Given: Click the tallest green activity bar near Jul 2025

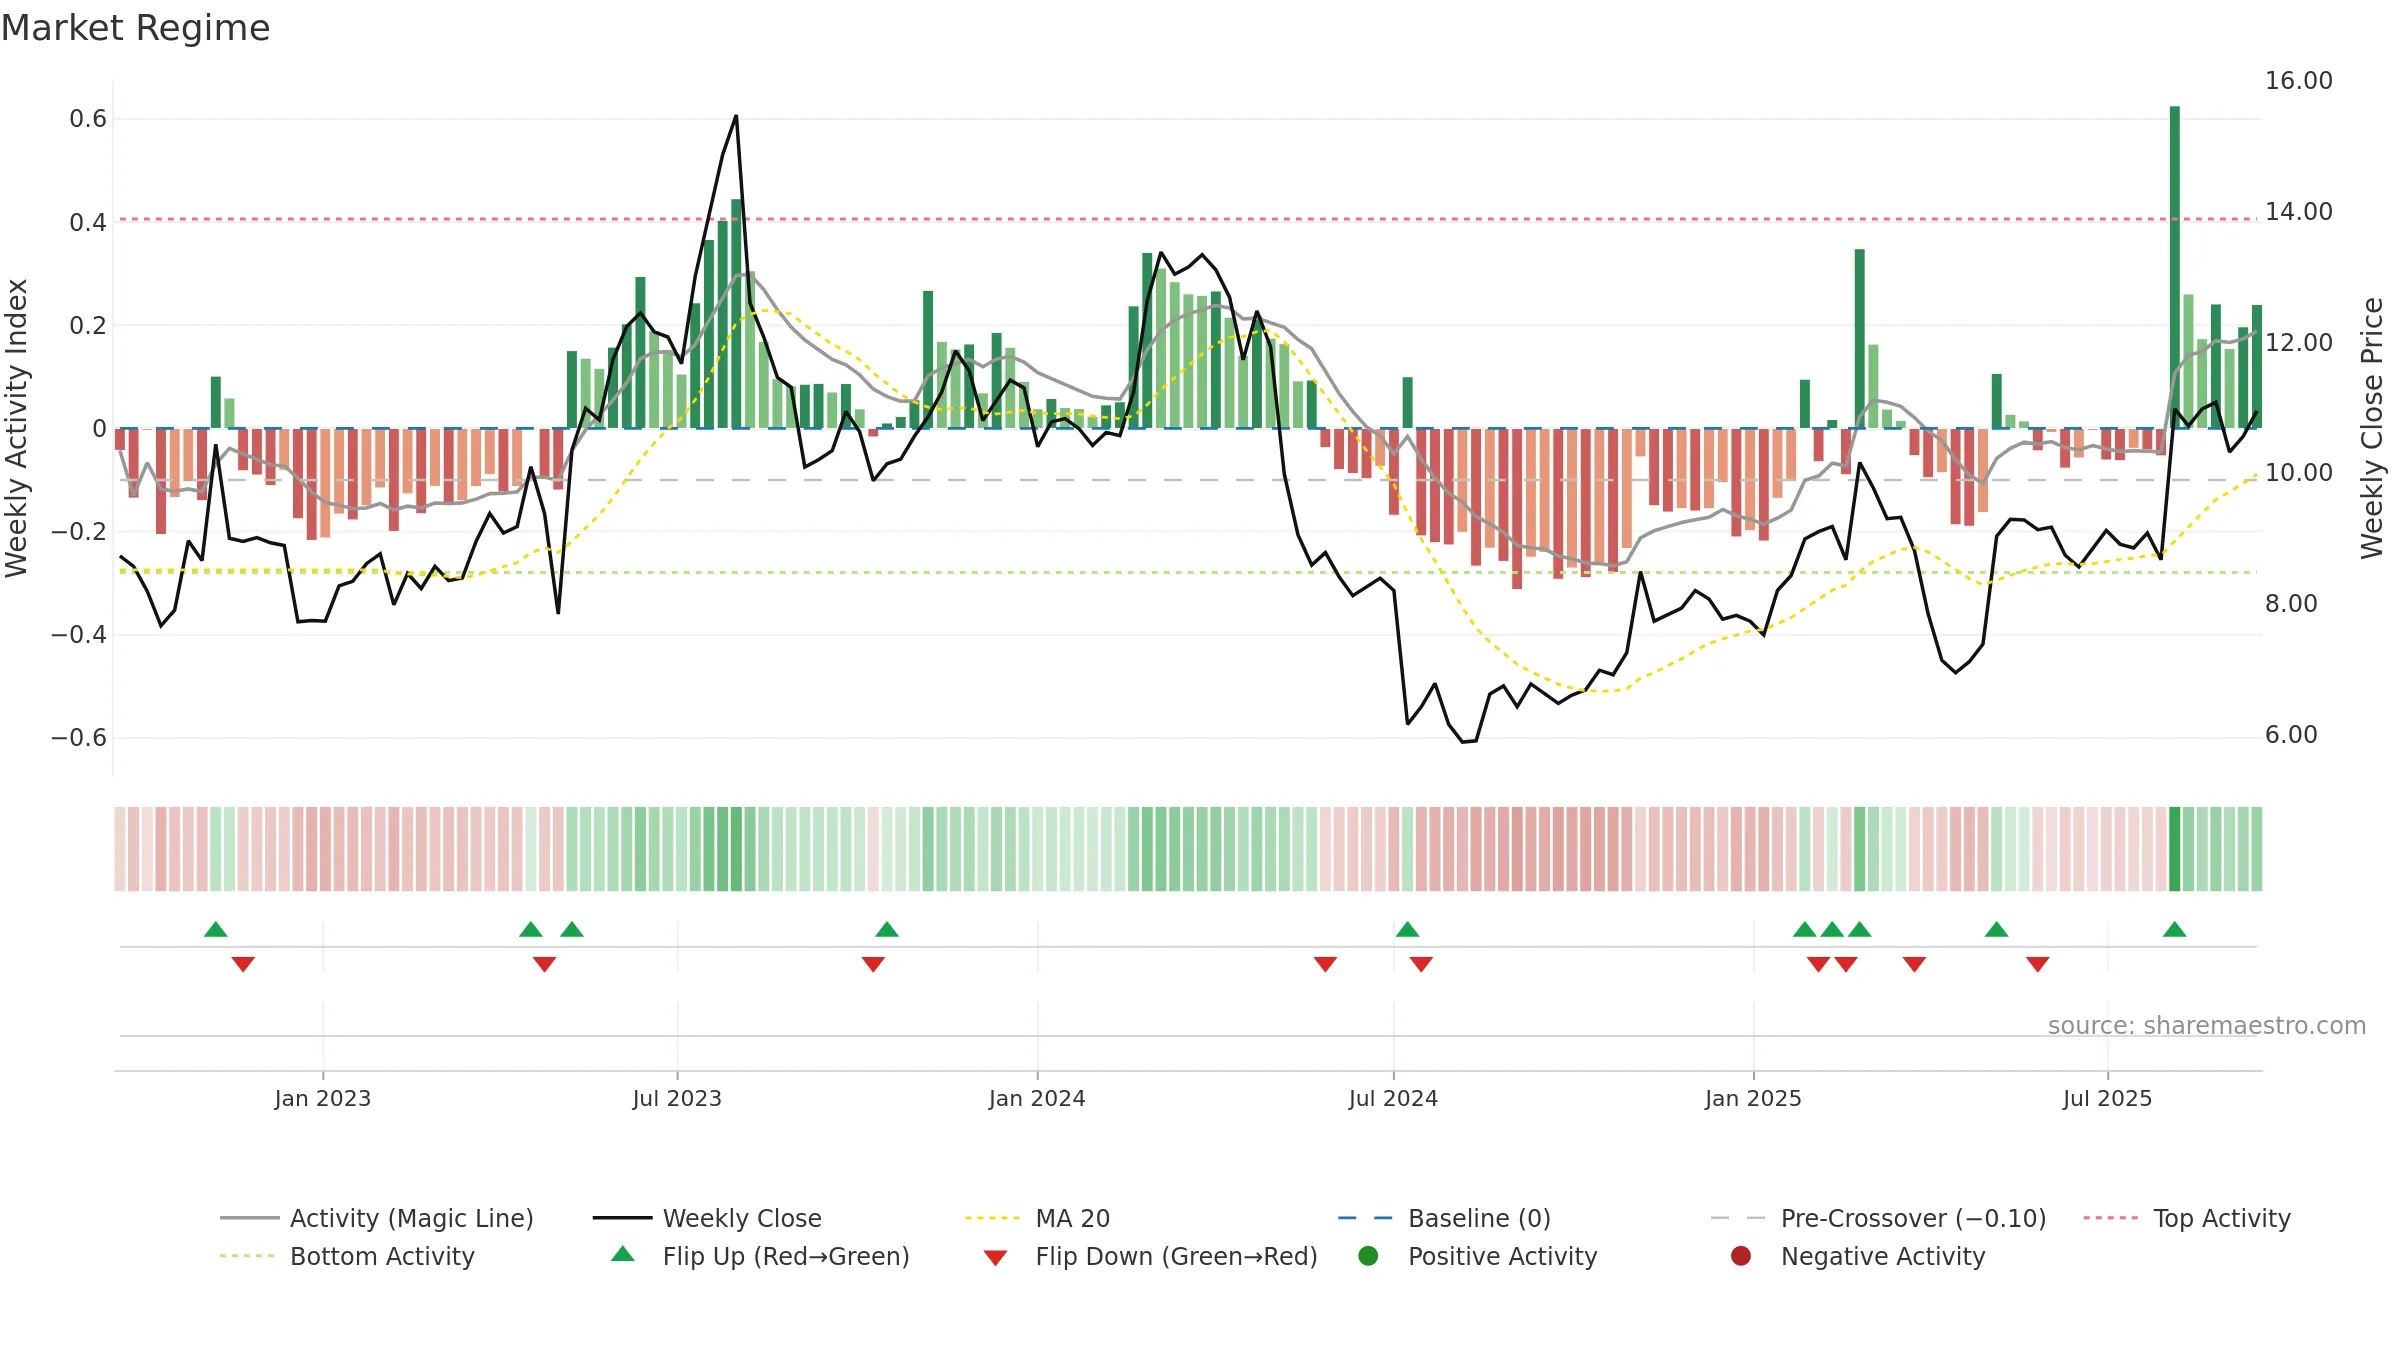Looking at the screenshot, I should pyautogui.click(x=2175, y=267).
